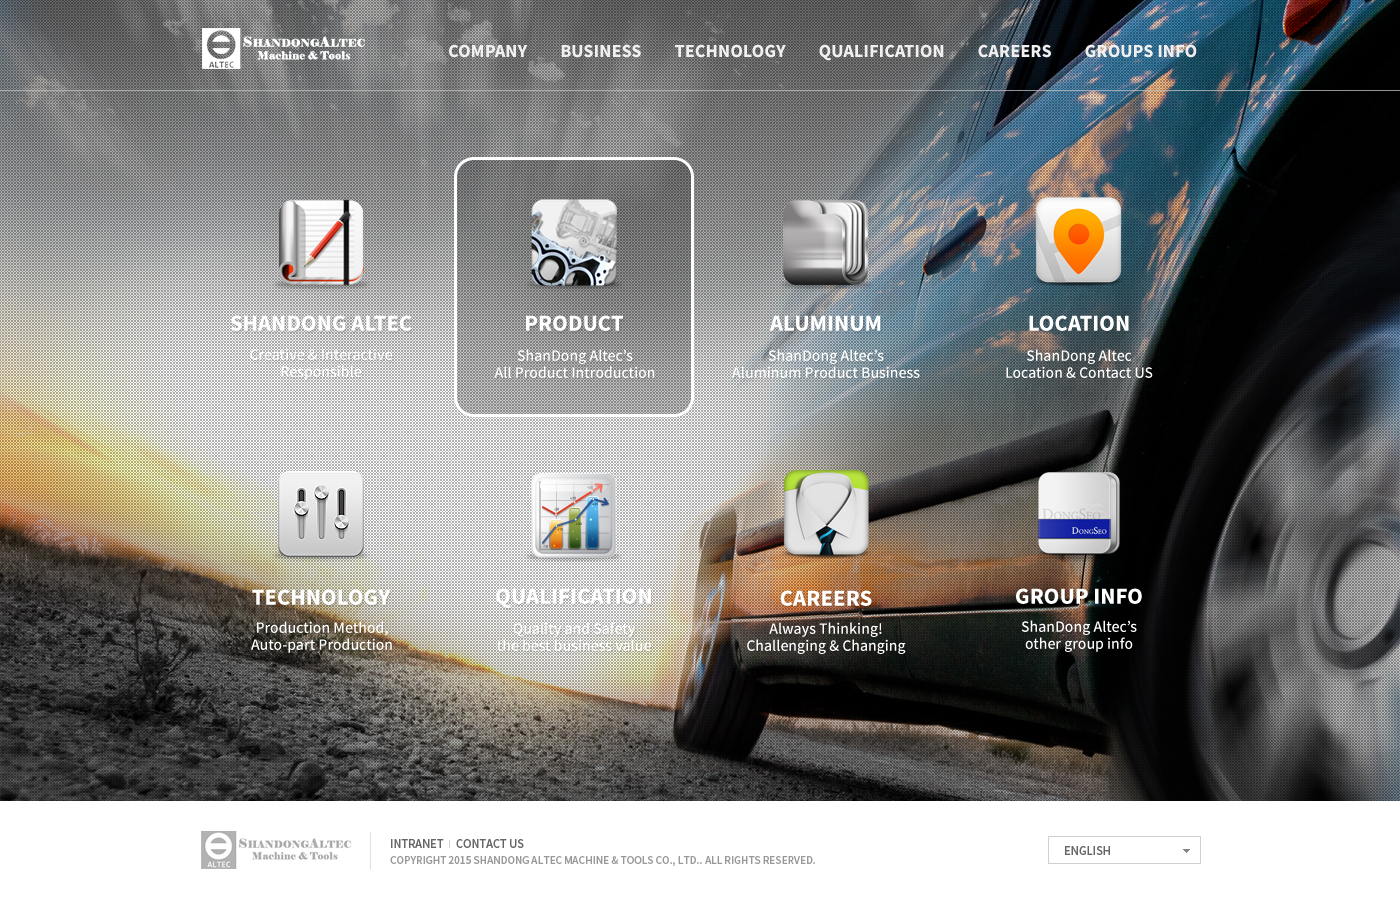The height and width of the screenshot is (901, 1400).
Task: Click the Qualification bar chart icon
Action: tap(574, 515)
